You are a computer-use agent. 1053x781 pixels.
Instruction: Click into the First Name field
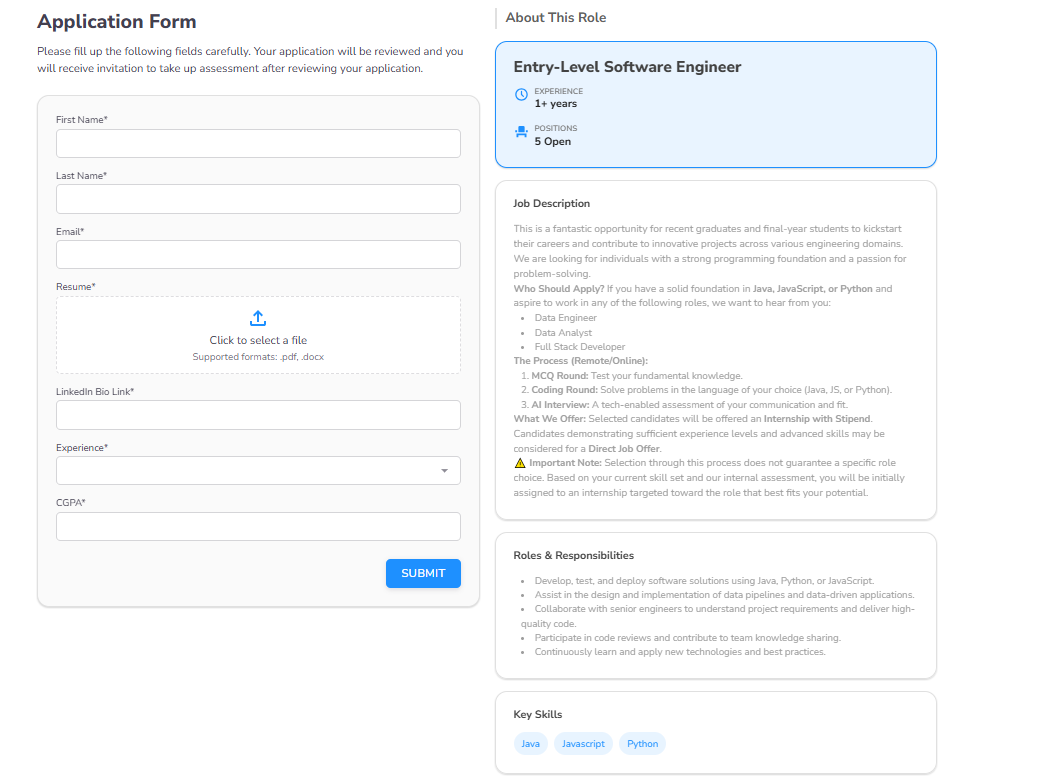coord(258,143)
